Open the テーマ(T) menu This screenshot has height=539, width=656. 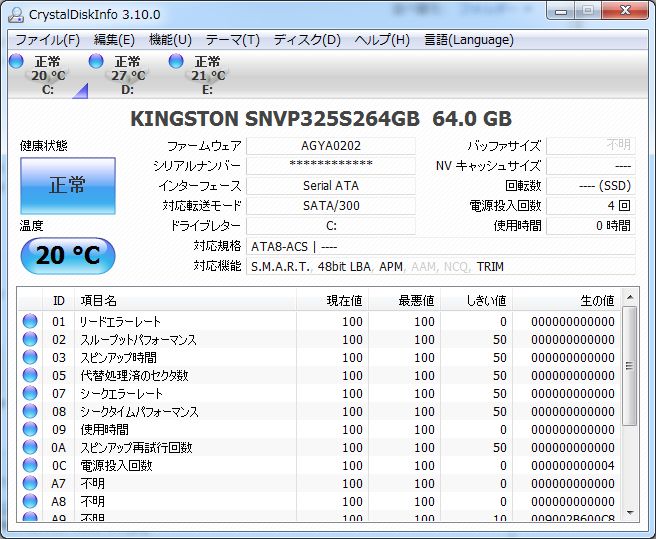(233, 40)
